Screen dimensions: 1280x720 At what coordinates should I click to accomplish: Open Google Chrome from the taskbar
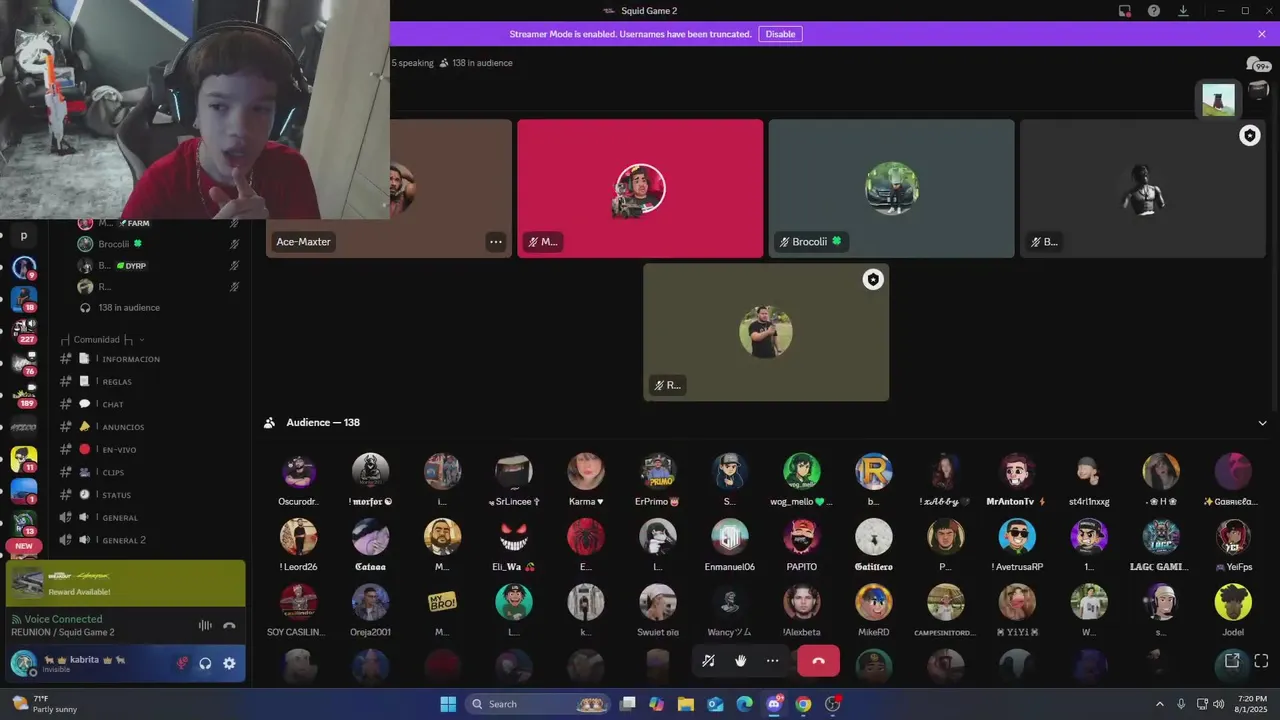click(x=803, y=704)
